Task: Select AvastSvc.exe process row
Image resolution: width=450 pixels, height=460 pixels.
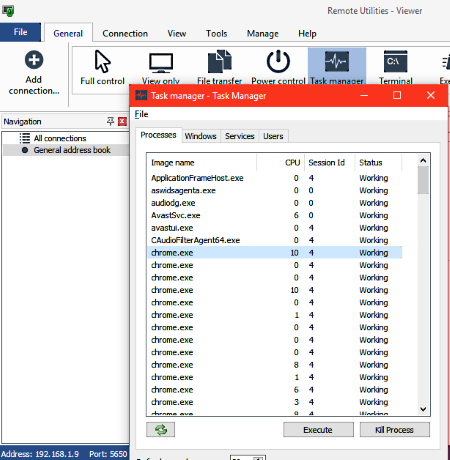Action: [x=274, y=215]
